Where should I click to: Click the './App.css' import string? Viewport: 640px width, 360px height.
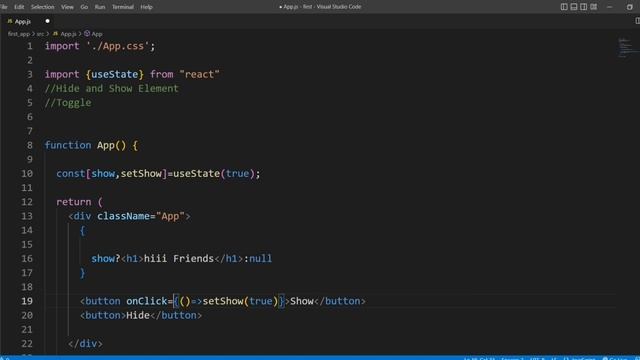(x=118, y=46)
